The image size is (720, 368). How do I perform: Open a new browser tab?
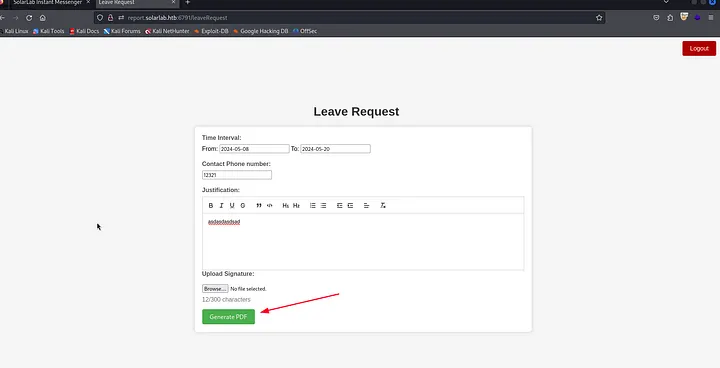[x=187, y=3]
